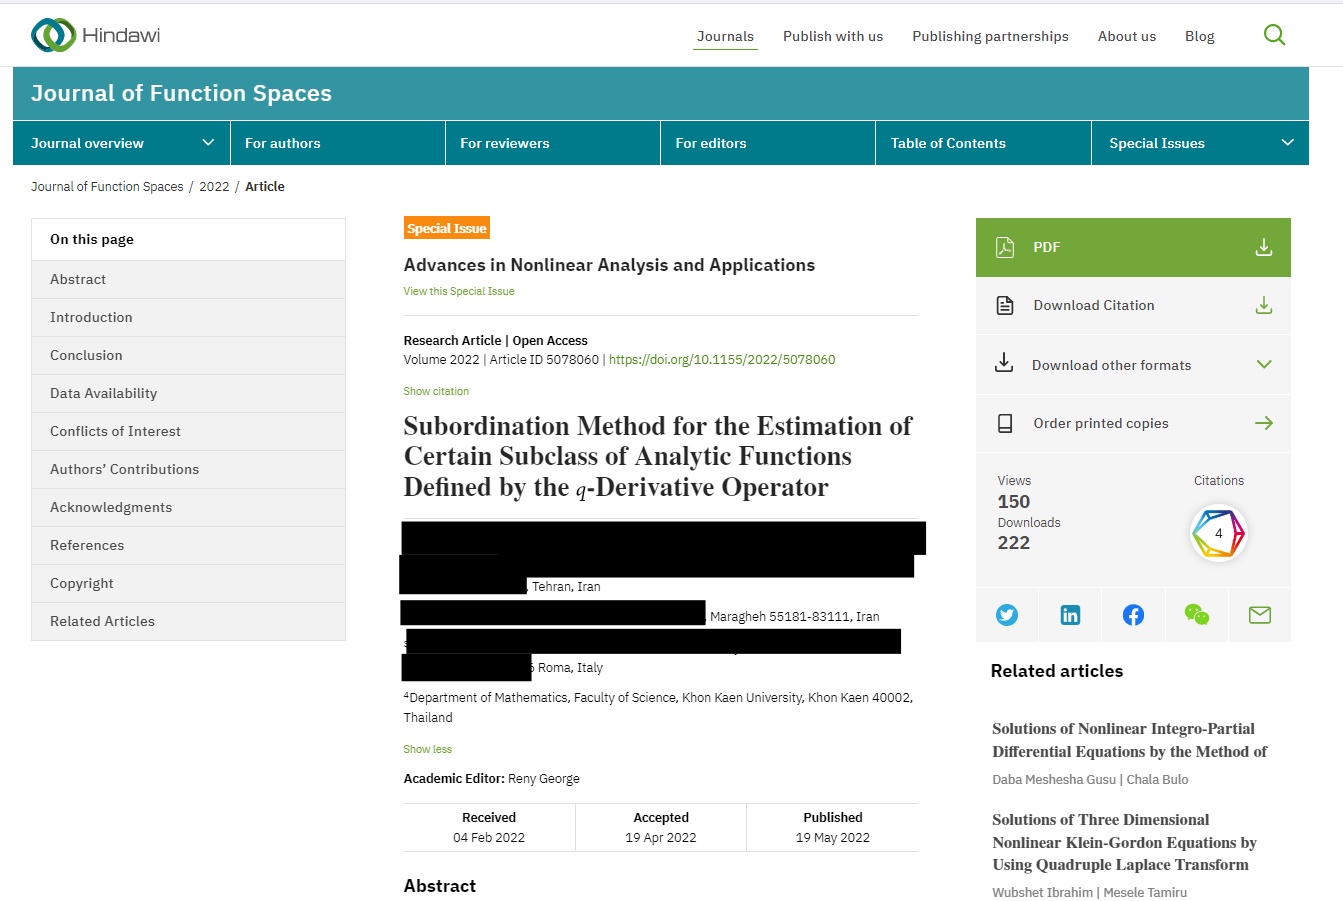Share article on Facebook

pyautogui.click(x=1133, y=615)
